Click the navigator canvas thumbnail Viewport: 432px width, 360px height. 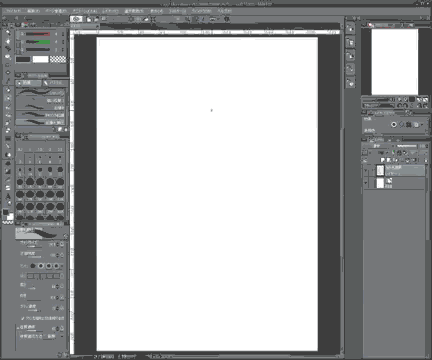click(395, 62)
